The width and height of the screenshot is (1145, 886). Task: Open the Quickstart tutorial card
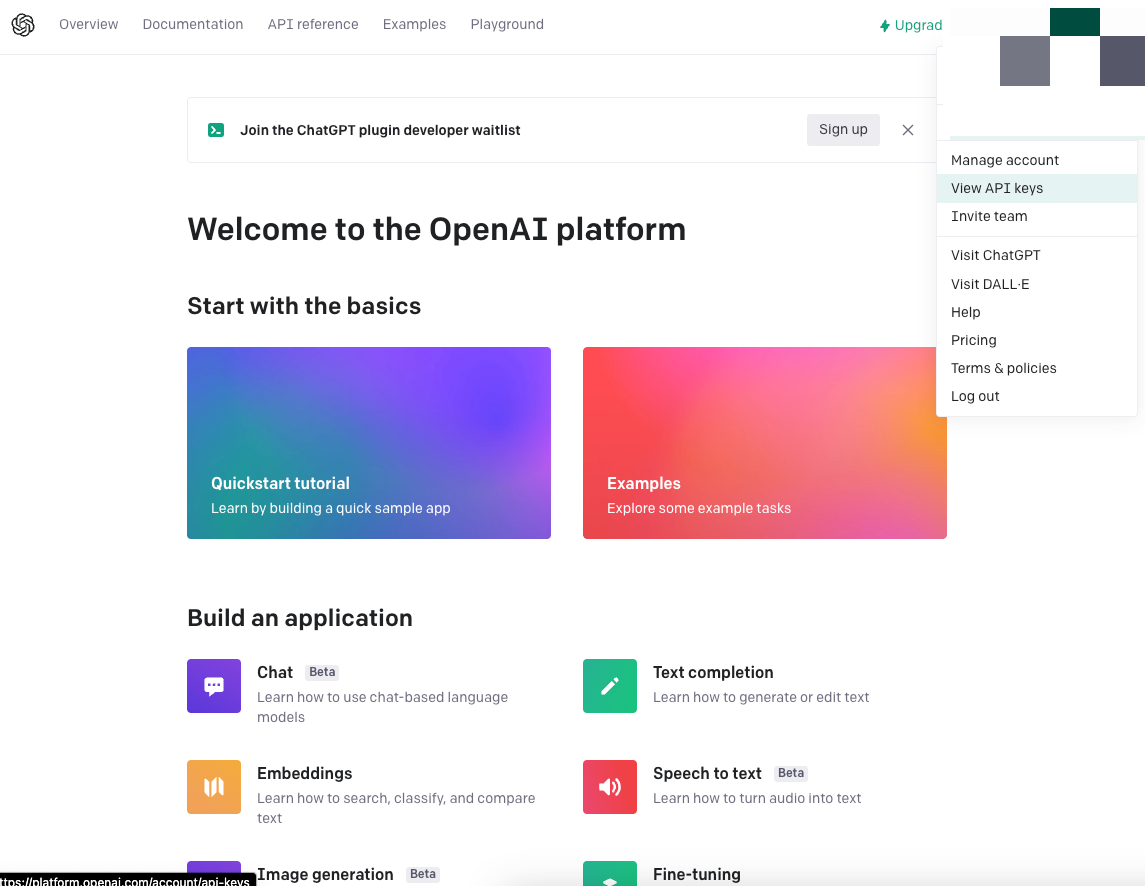point(369,443)
